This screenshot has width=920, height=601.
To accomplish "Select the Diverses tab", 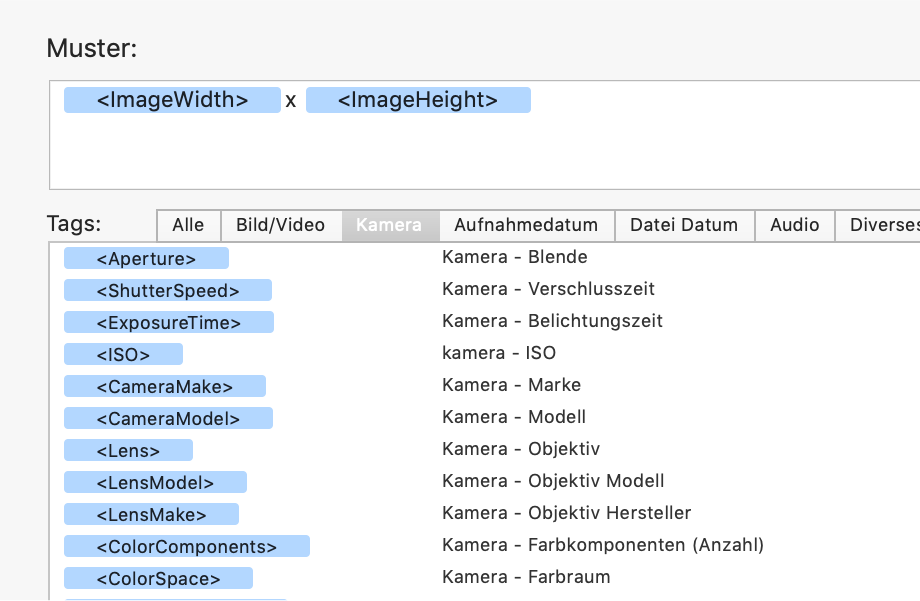I will (x=882, y=225).
